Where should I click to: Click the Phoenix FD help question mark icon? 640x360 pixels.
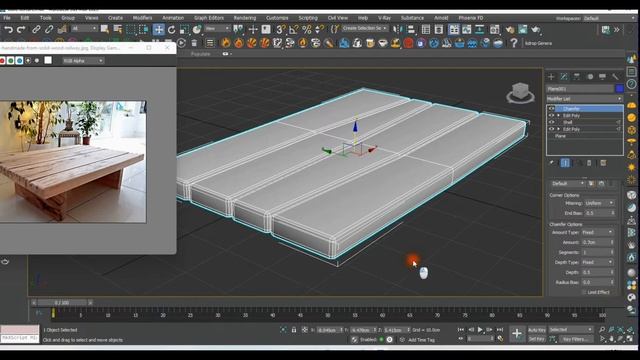pos(513,43)
